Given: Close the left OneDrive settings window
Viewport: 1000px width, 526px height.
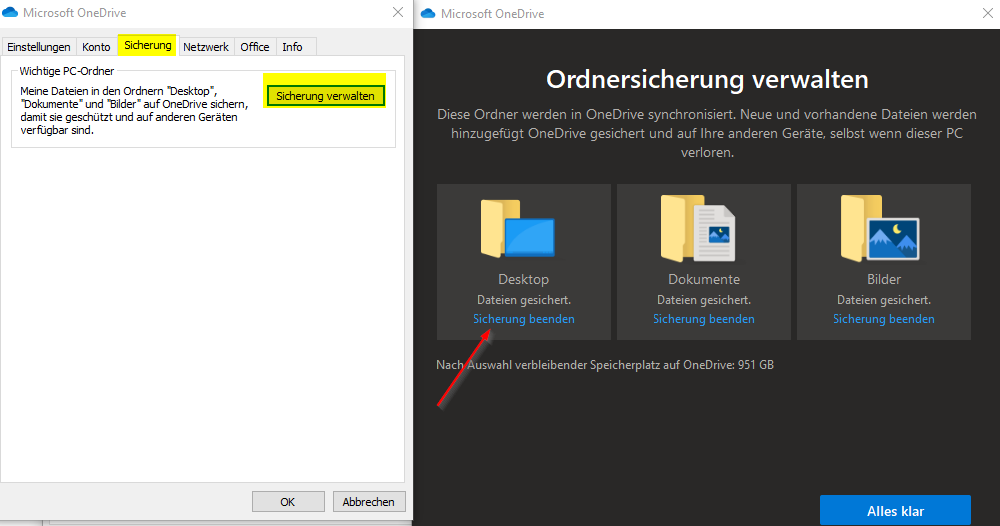Looking at the screenshot, I should pos(398,12).
